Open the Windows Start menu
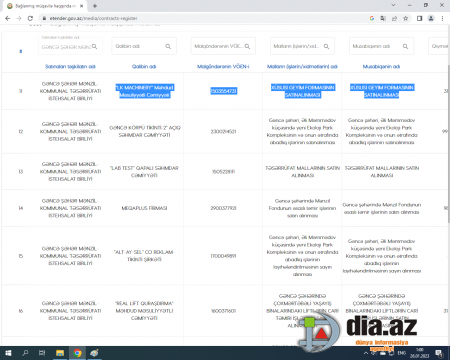The height and width of the screenshot is (360, 450). [x=8, y=353]
